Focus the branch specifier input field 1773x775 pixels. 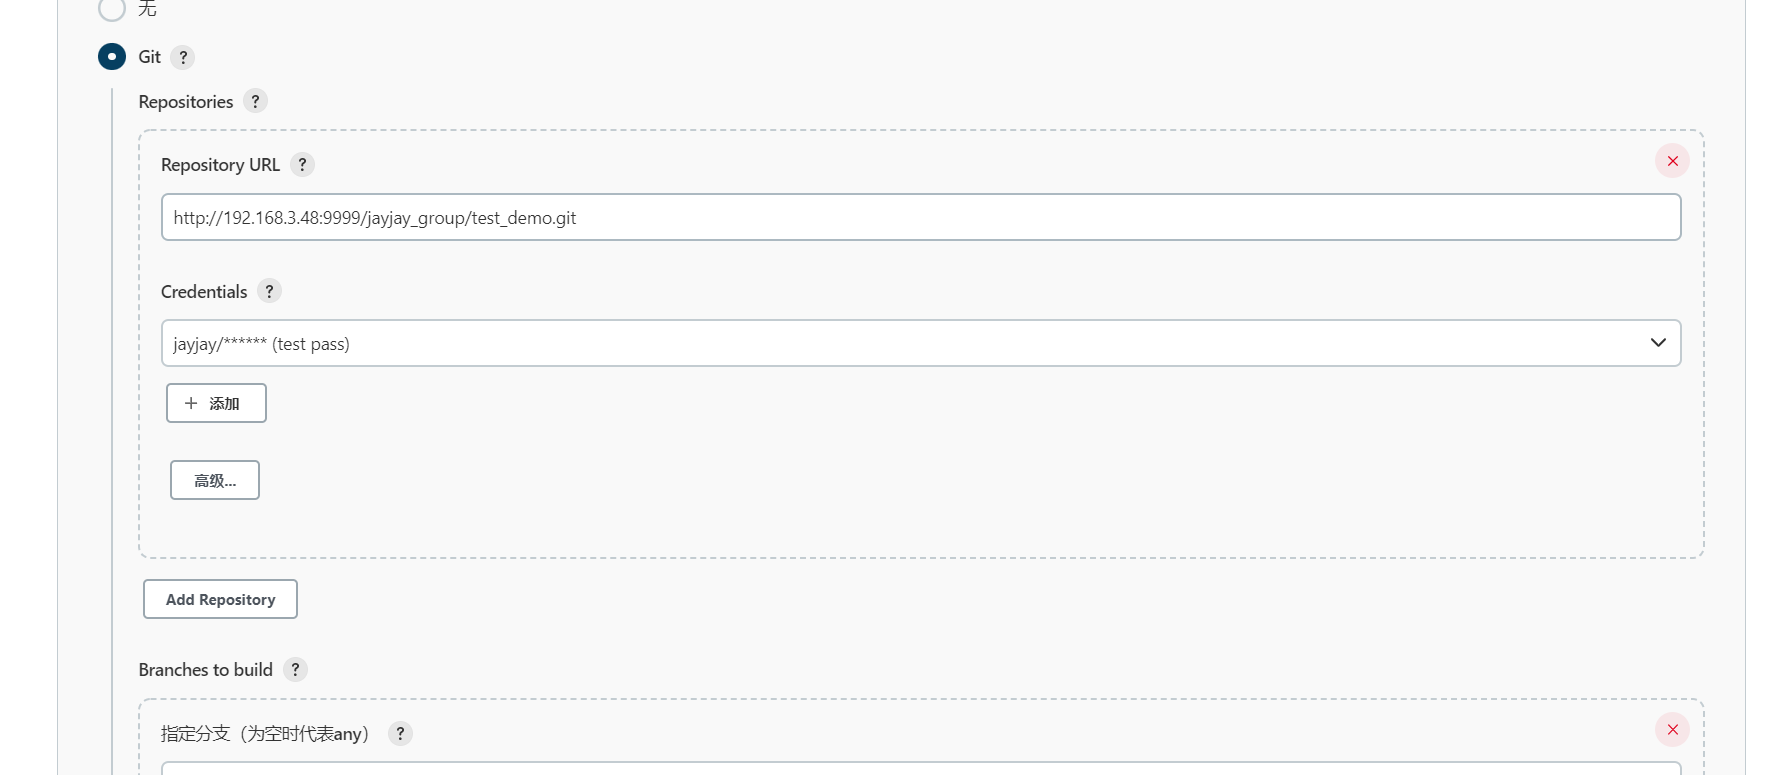[920, 768]
